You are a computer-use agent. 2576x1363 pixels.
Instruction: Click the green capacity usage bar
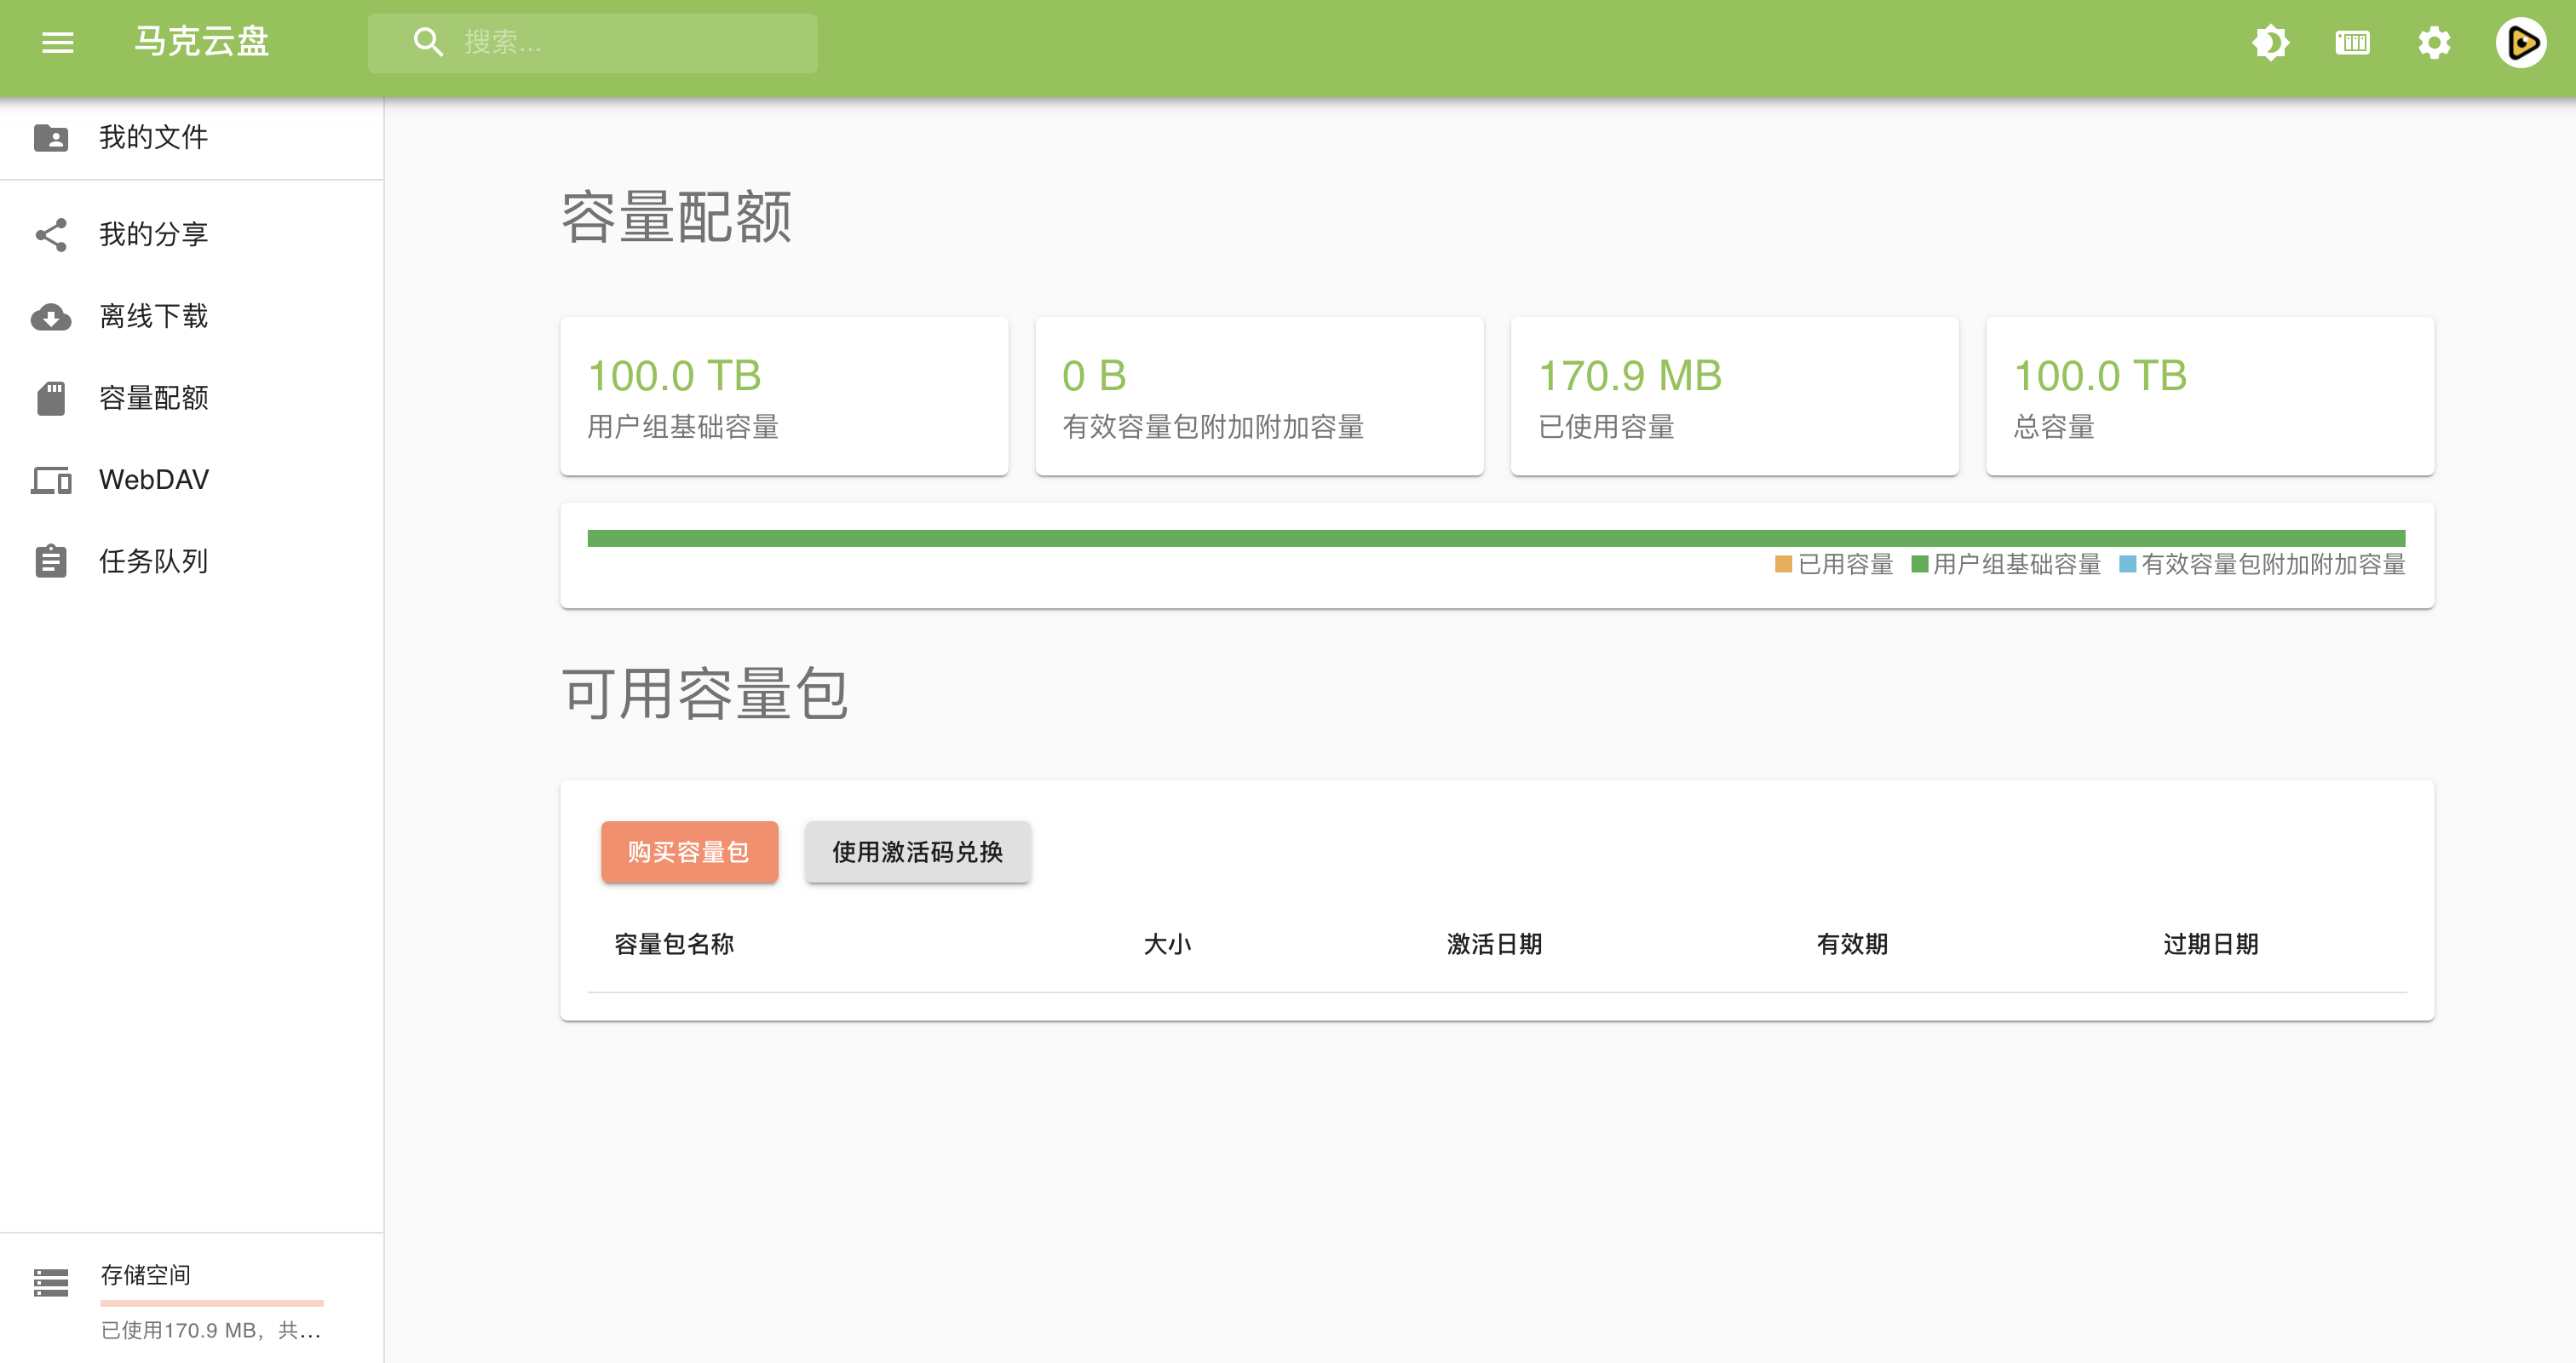[1496, 539]
